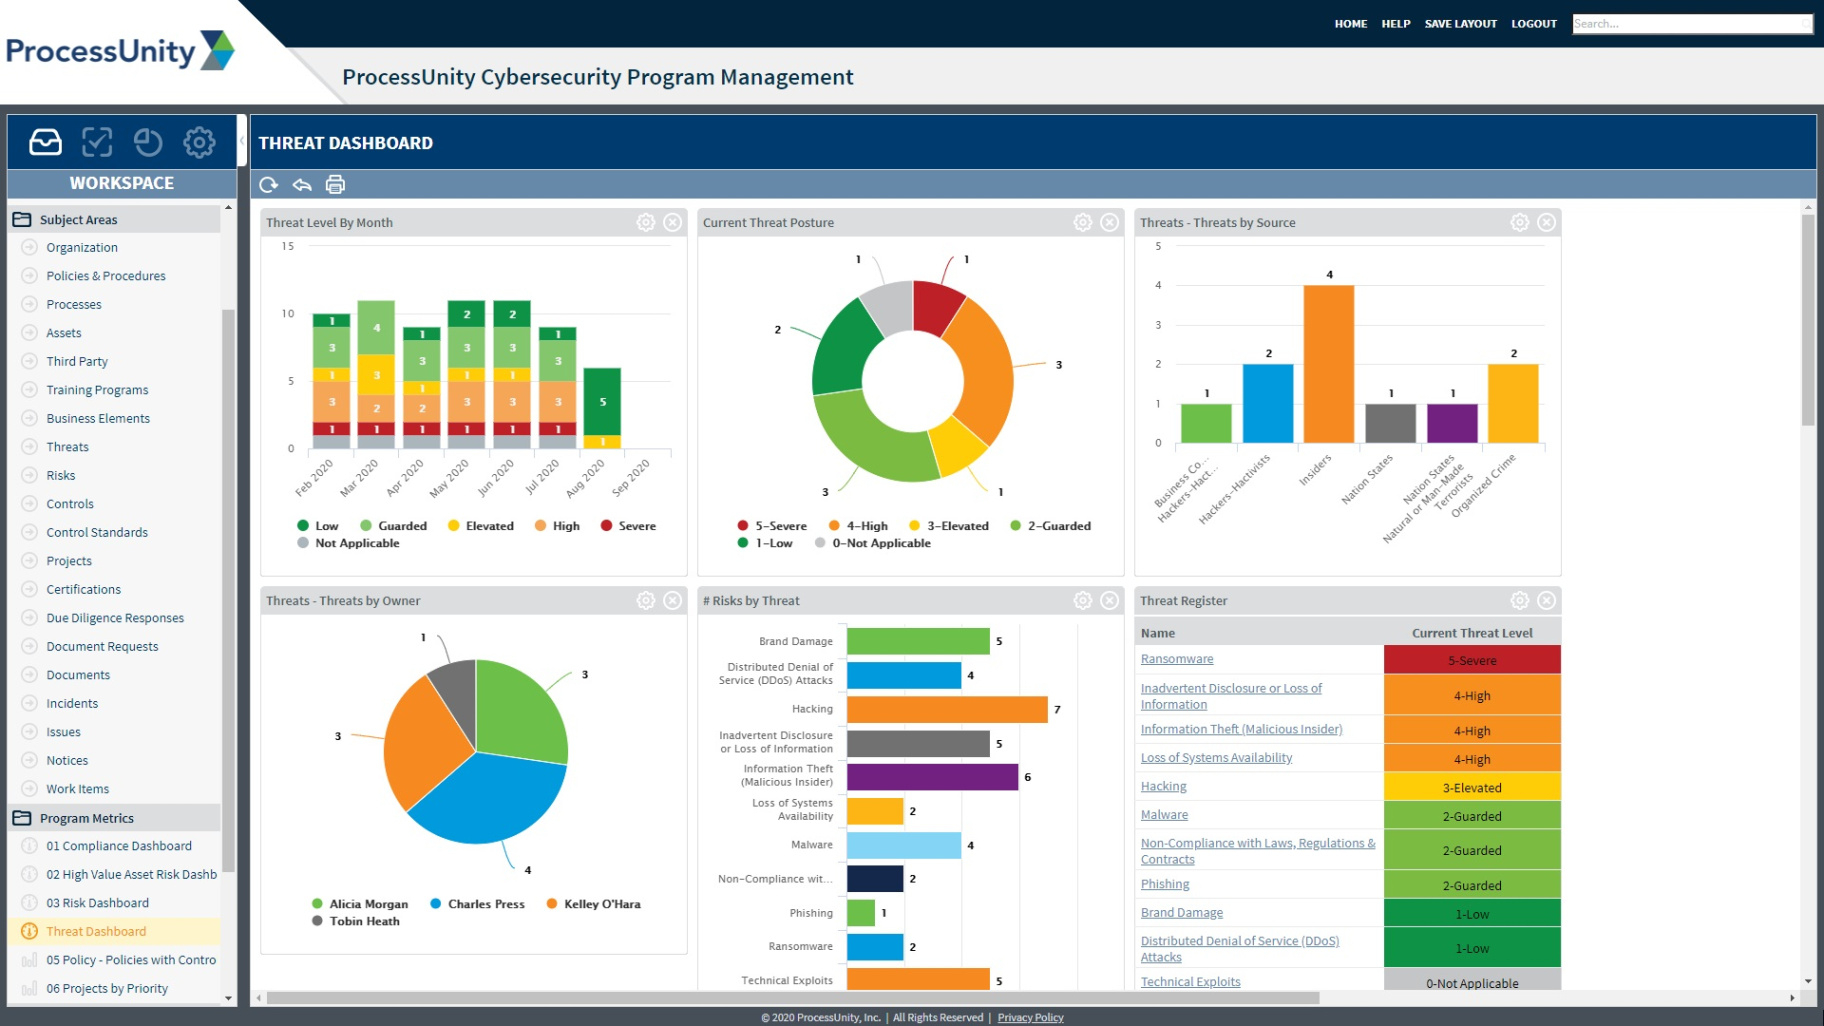Open the Hacking threat link
The image size is (1824, 1026).
1163,787
